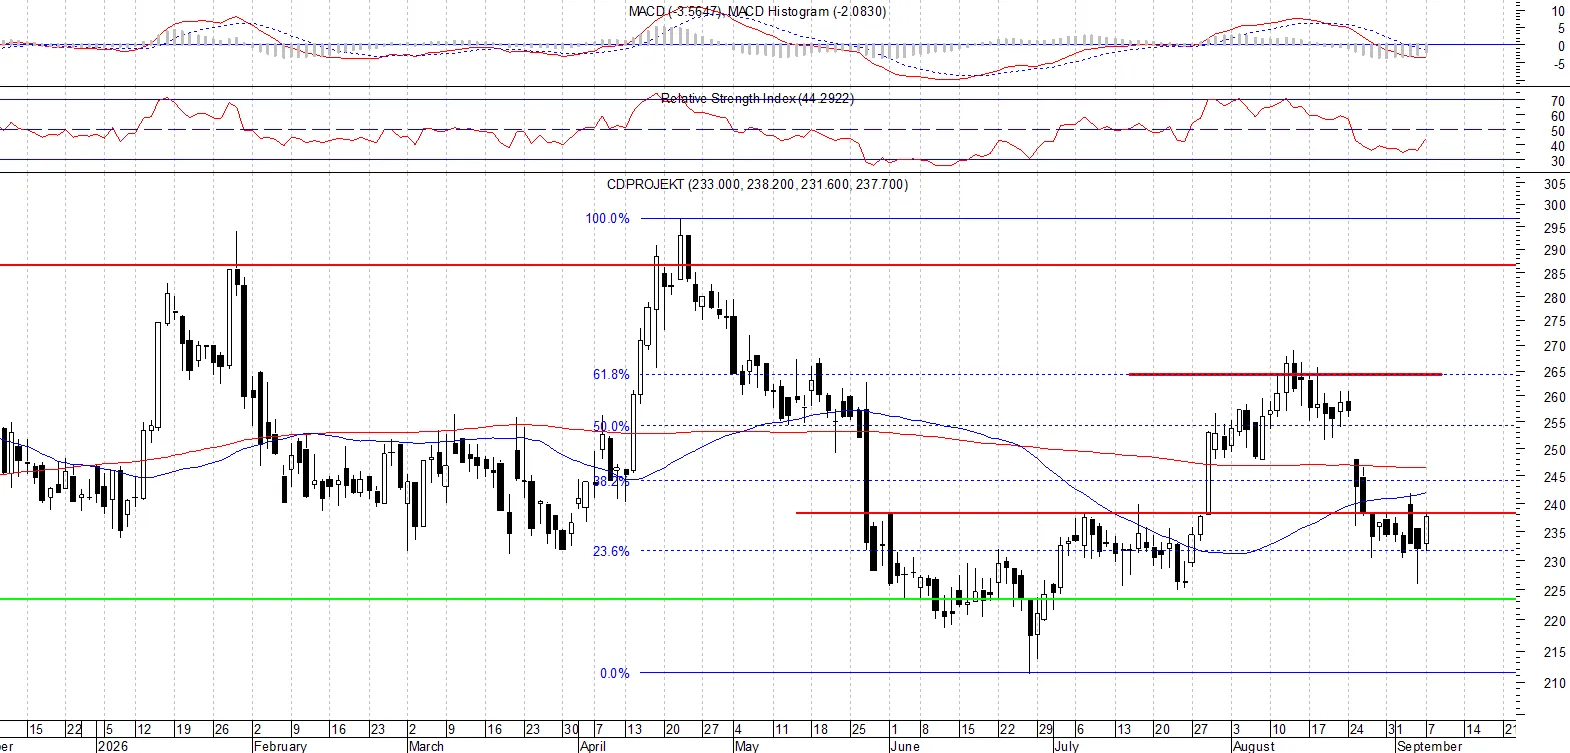
Task: Click the February label on time axis
Action: [x=280, y=746]
